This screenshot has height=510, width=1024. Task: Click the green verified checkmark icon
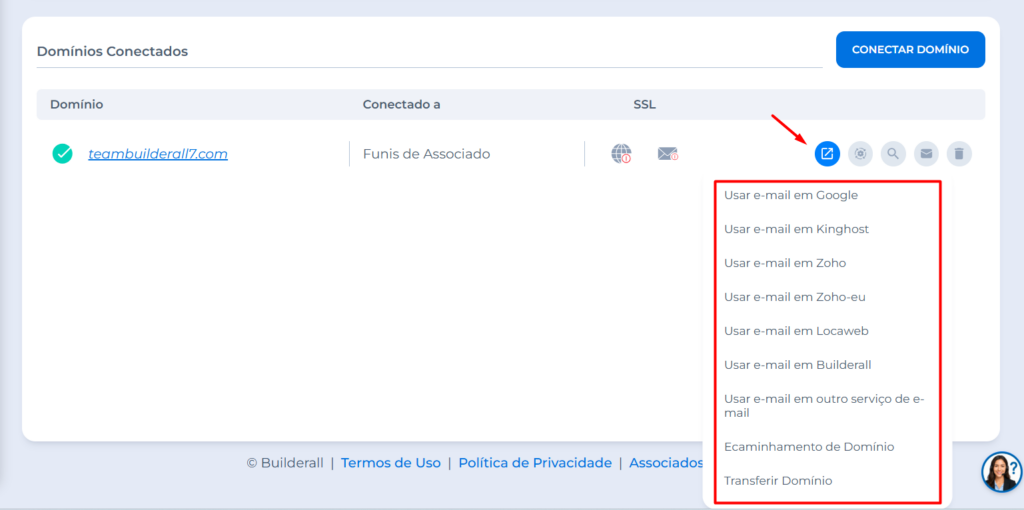click(x=63, y=154)
